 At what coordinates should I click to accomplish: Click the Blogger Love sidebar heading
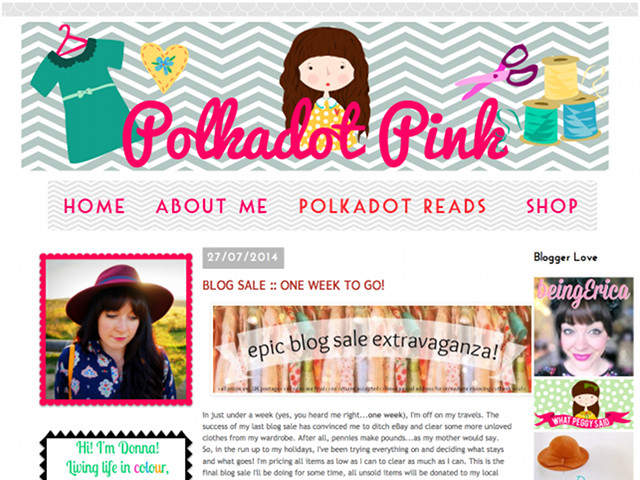click(x=565, y=257)
